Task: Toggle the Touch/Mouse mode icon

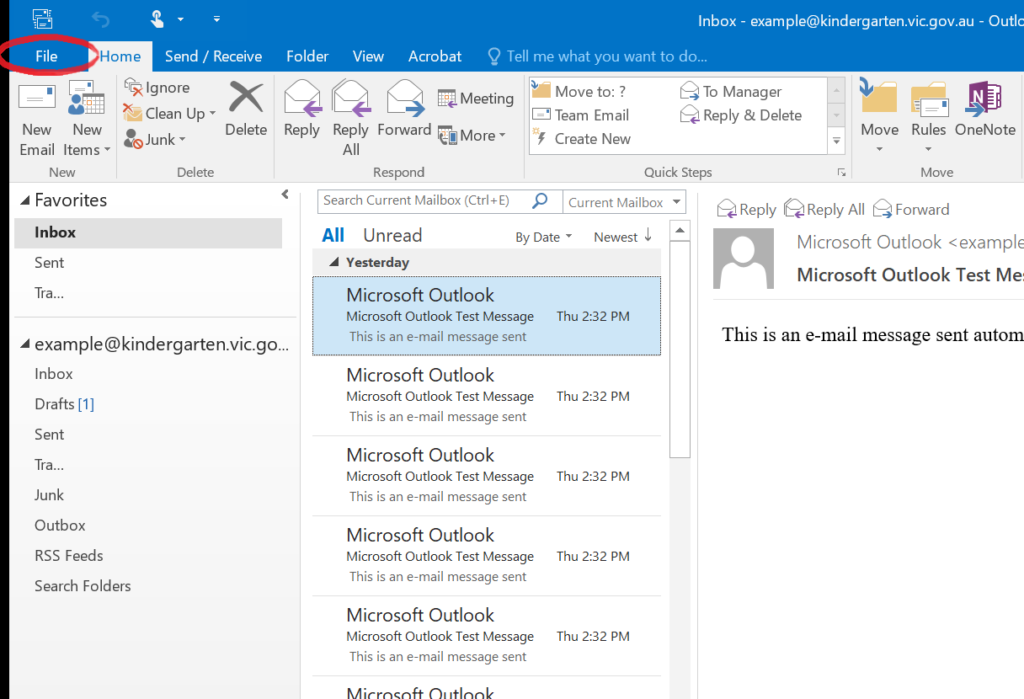Action: click(157, 19)
